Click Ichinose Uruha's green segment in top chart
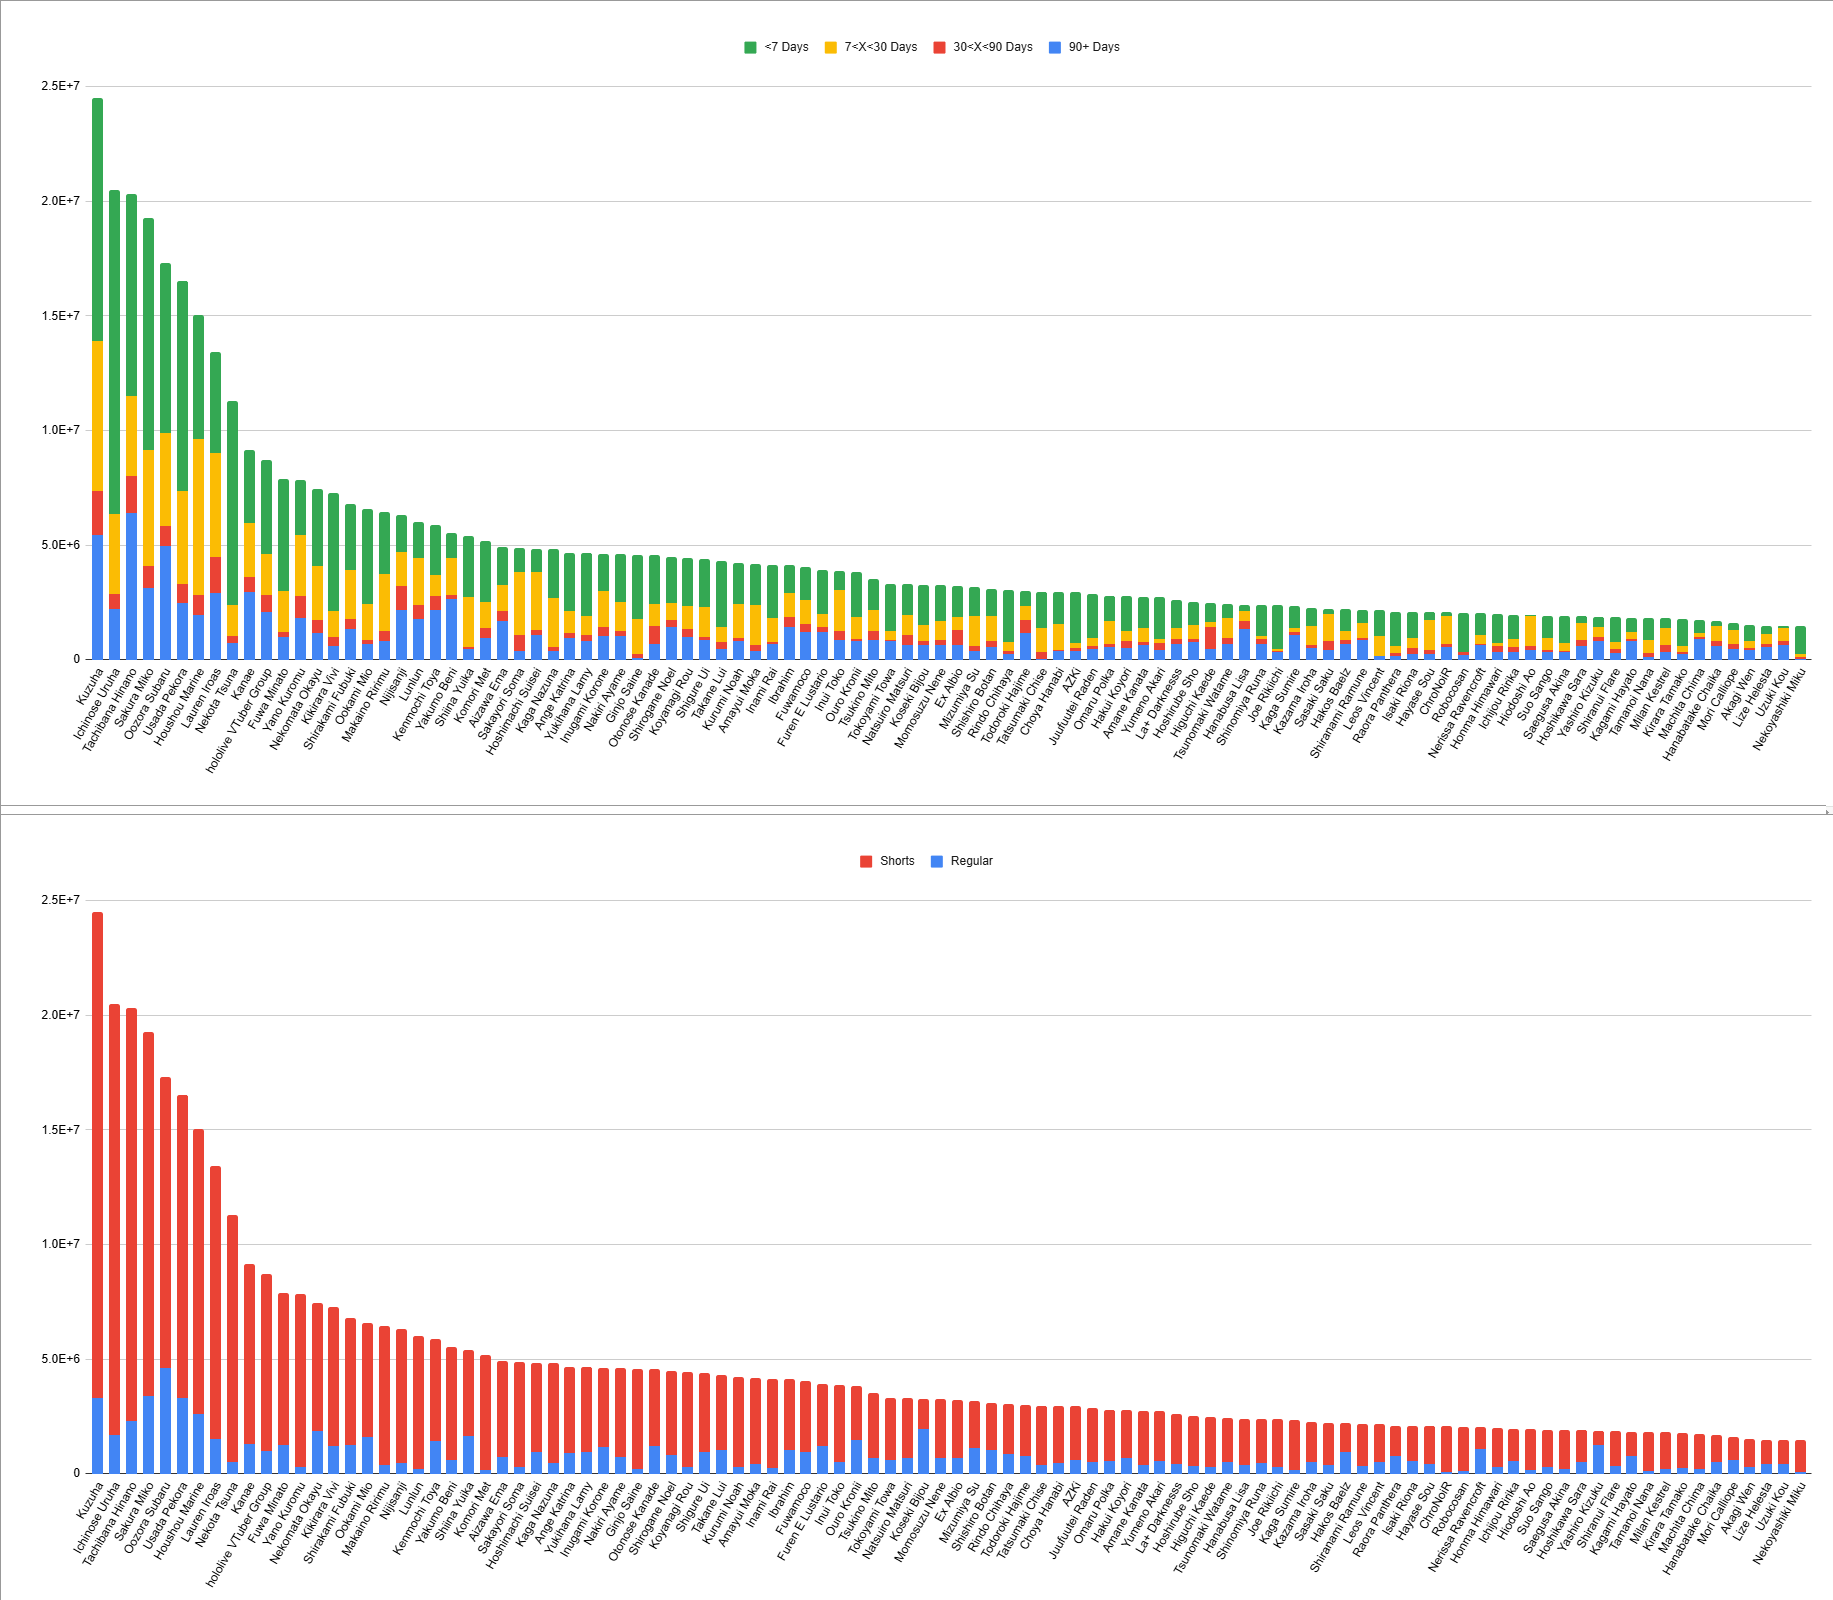This screenshot has height=1600, width=1833. pyautogui.click(x=114, y=352)
